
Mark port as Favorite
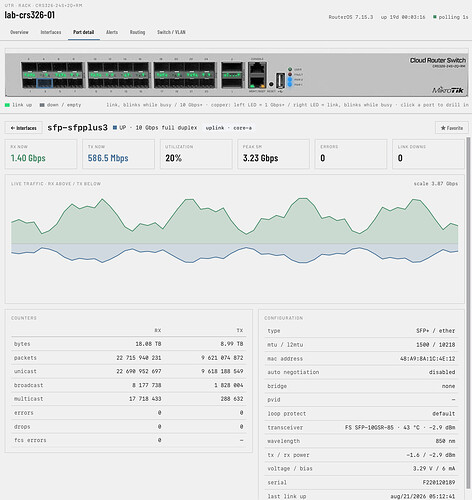[452, 128]
